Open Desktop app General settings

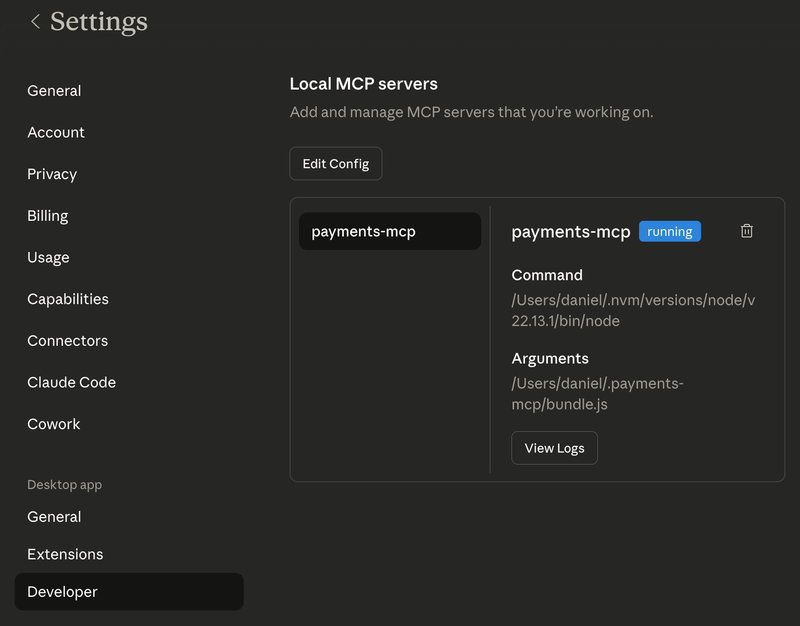54,517
